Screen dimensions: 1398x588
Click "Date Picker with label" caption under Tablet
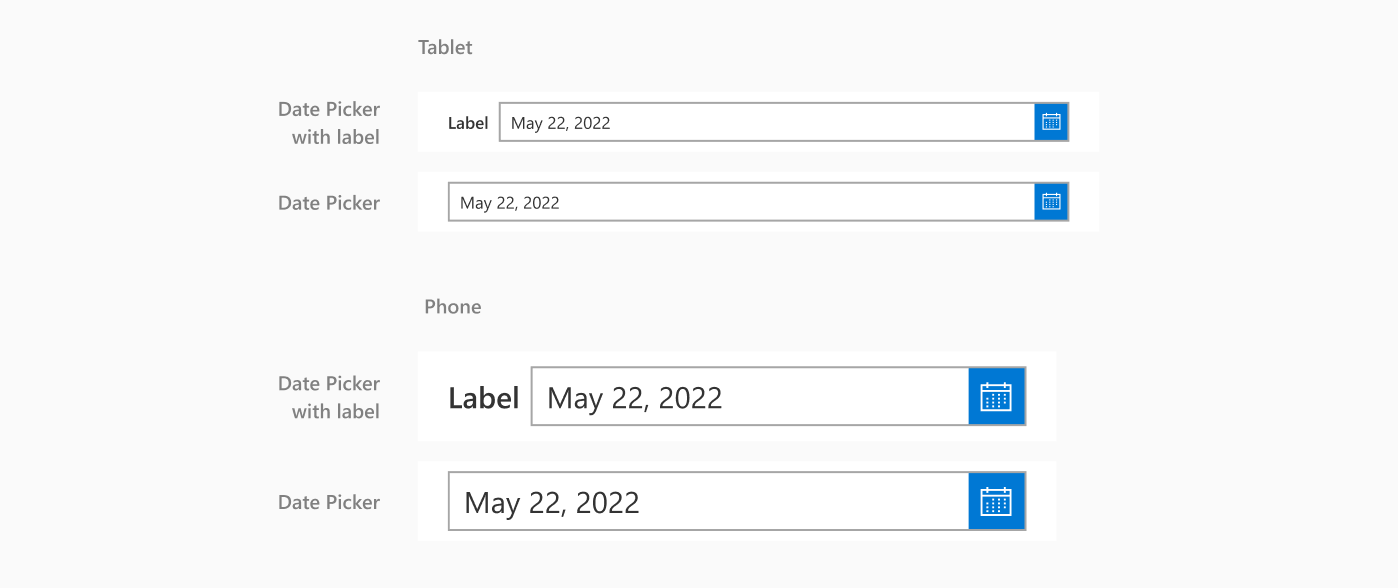[330, 123]
